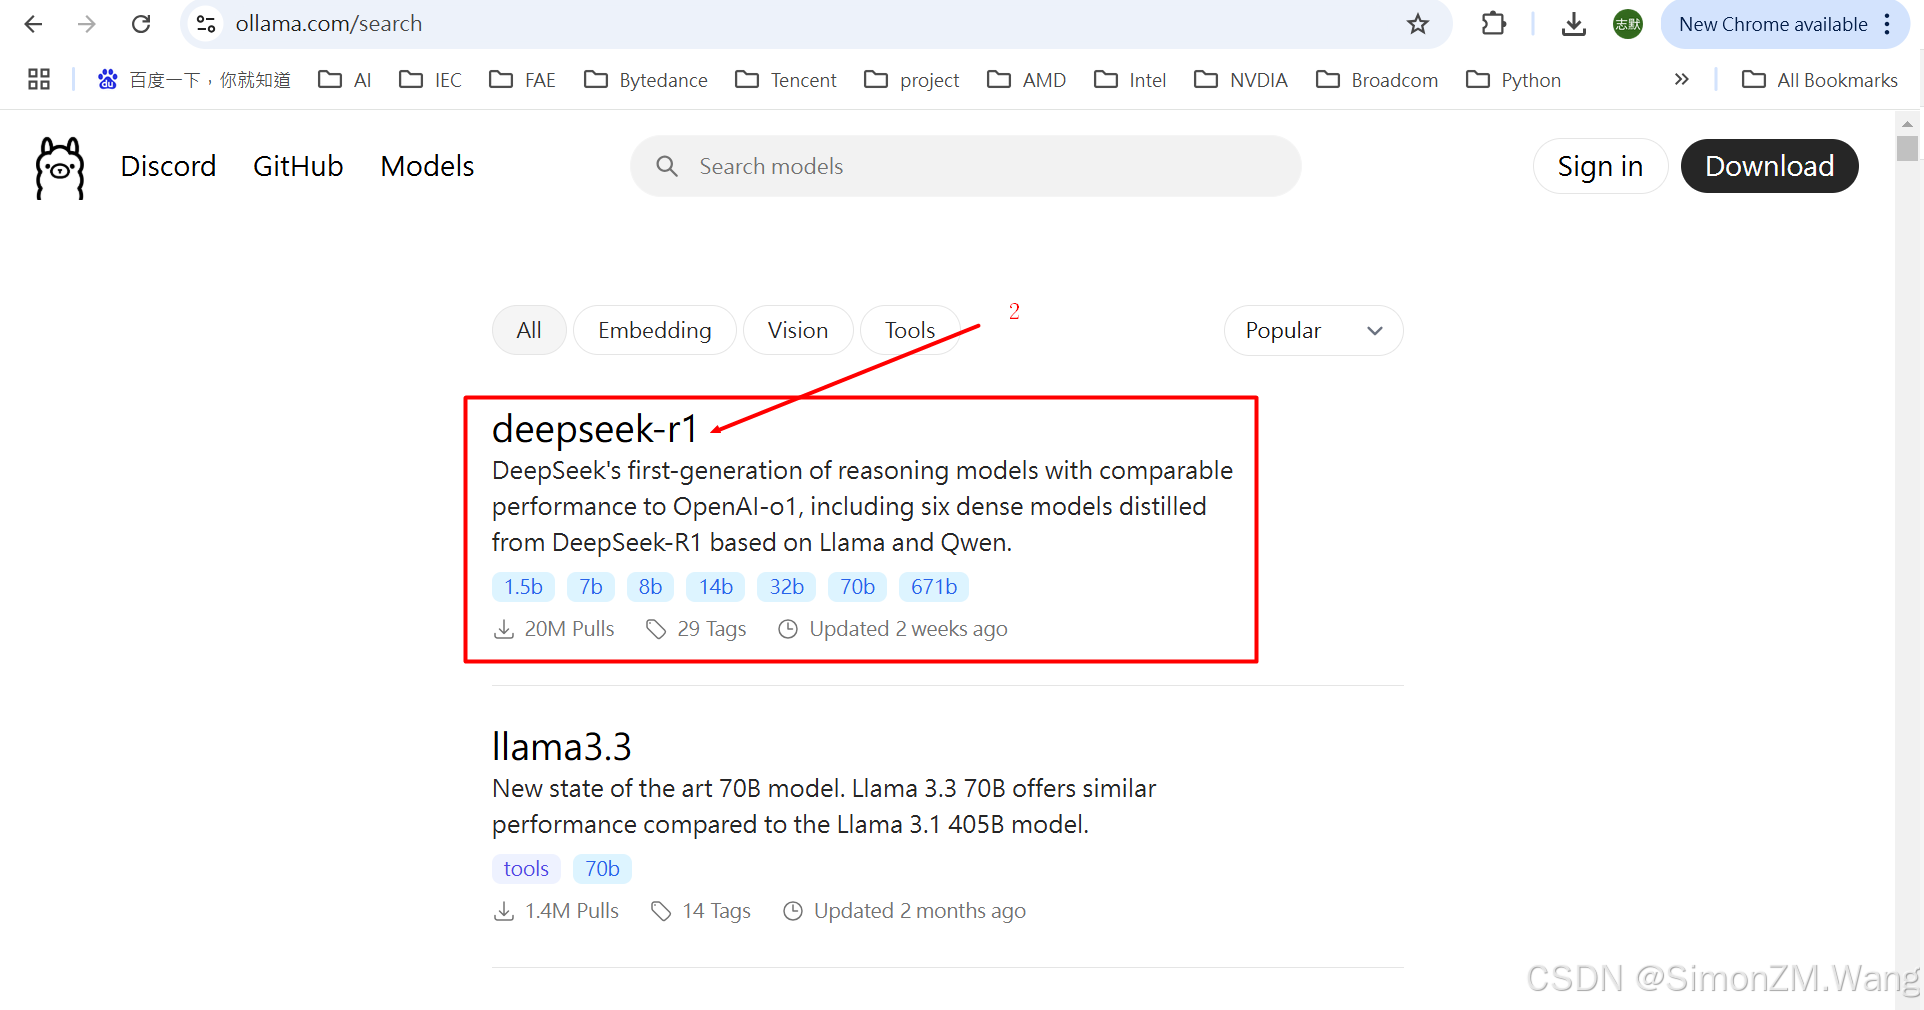Open the Python bookmark folder
1924x1010 pixels.
[1513, 80]
